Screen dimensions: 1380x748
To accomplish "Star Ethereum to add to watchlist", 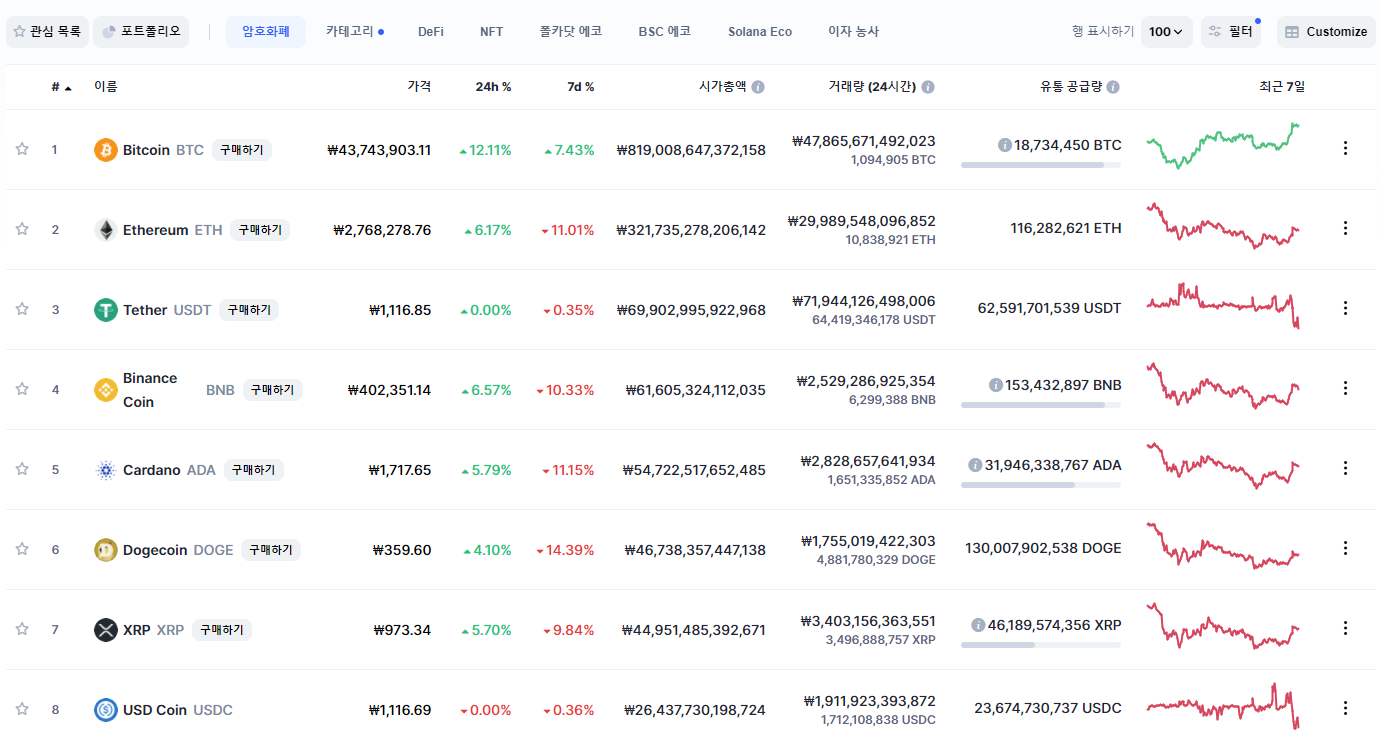I will tap(22, 229).
